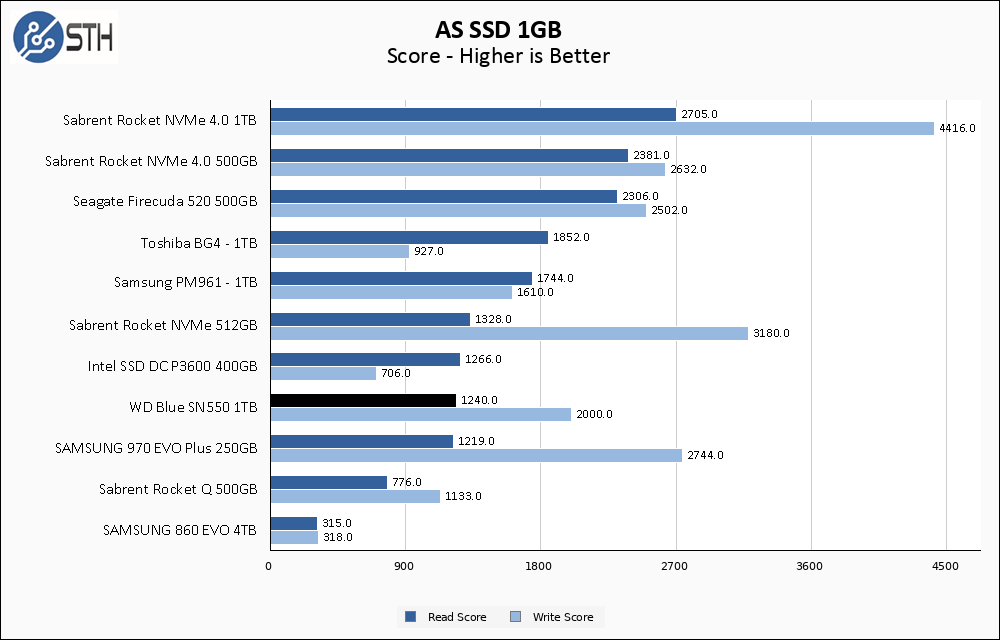The height and width of the screenshot is (640, 1000).
Task: Select the Samsung PM961 - 1TB label
Action: (x=186, y=282)
